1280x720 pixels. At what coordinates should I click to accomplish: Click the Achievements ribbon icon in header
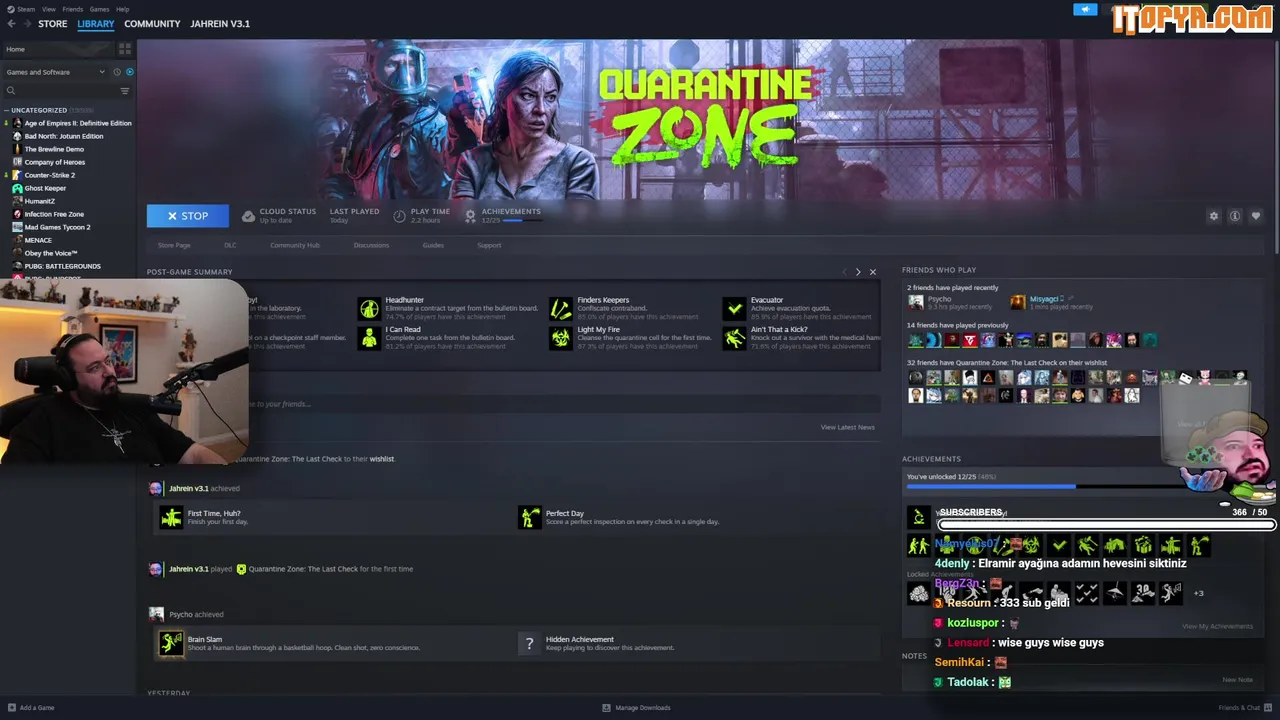tap(470, 216)
